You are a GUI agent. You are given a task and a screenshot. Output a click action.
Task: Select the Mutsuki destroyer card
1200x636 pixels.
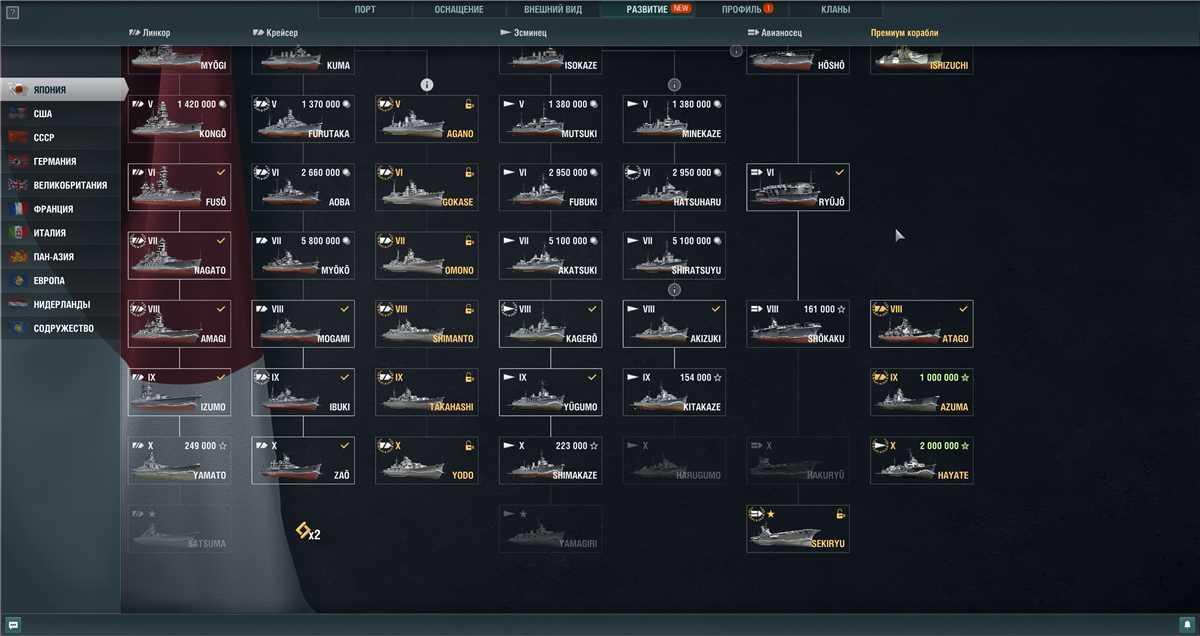pos(551,118)
